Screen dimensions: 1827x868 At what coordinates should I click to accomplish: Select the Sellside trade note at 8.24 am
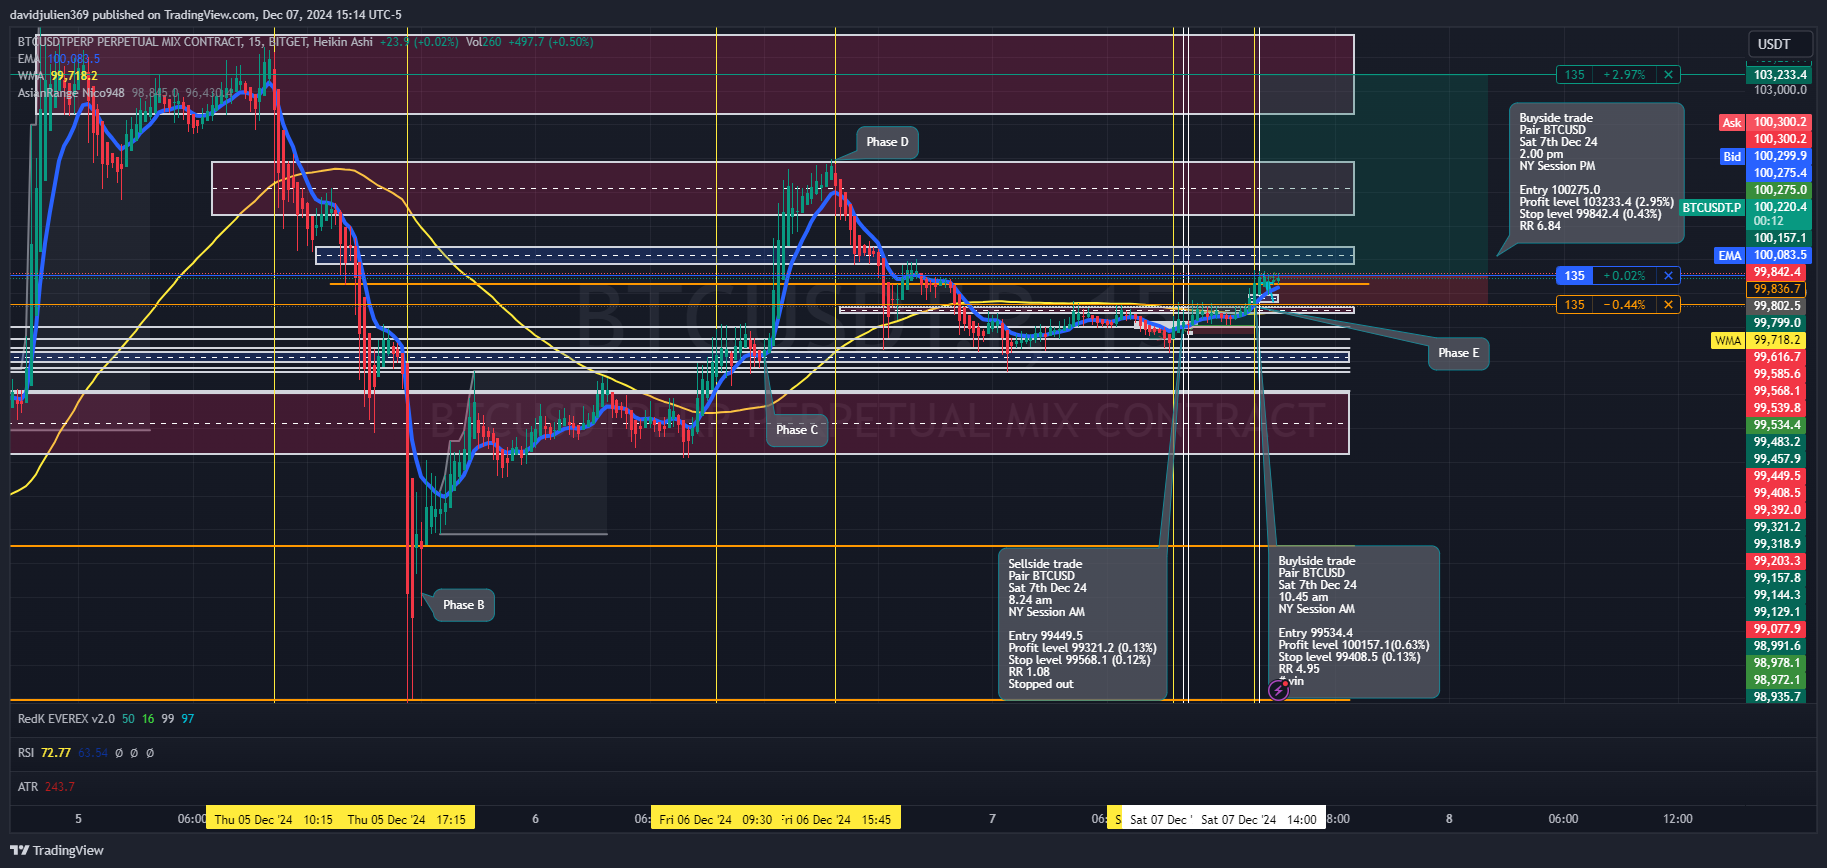pyautogui.click(x=1082, y=623)
